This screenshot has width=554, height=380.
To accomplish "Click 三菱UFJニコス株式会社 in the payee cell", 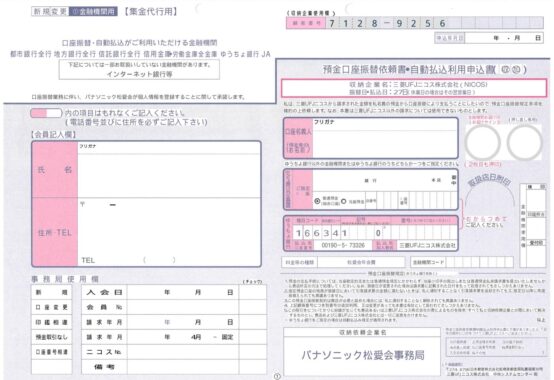I will (427, 245).
